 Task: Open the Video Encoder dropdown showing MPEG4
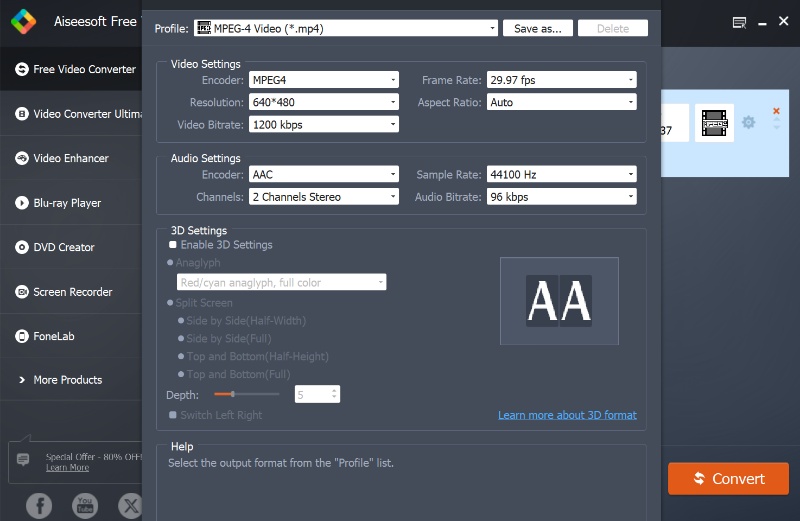pos(323,80)
